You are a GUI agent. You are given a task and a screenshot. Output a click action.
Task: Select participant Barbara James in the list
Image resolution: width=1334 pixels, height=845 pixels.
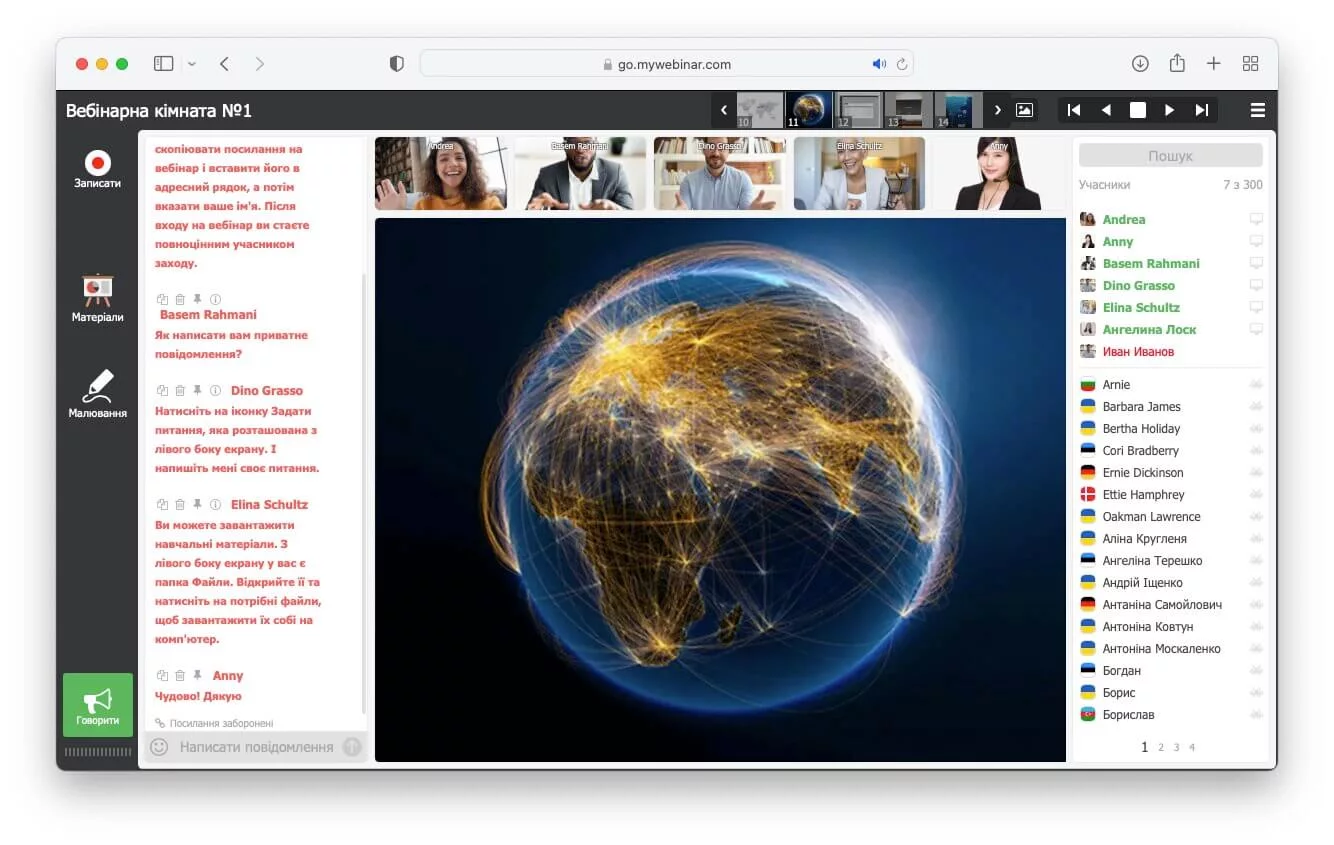(1141, 407)
